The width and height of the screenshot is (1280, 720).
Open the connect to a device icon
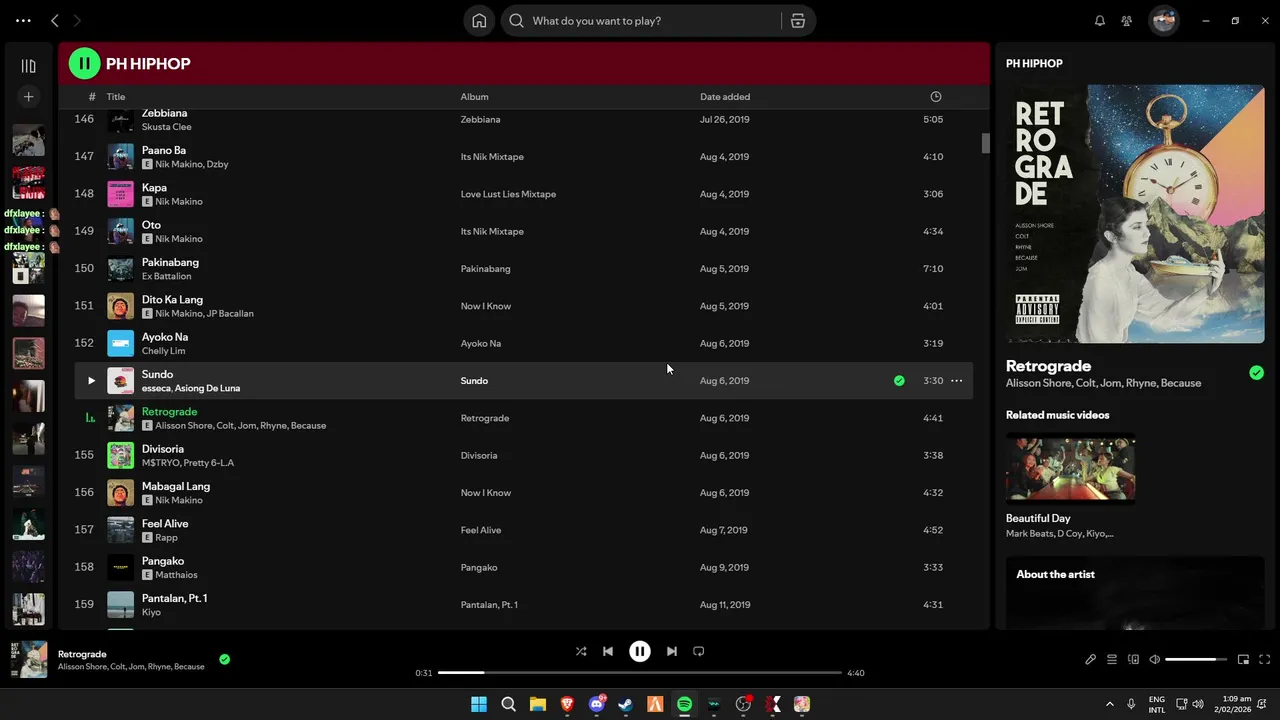coord(1133,660)
